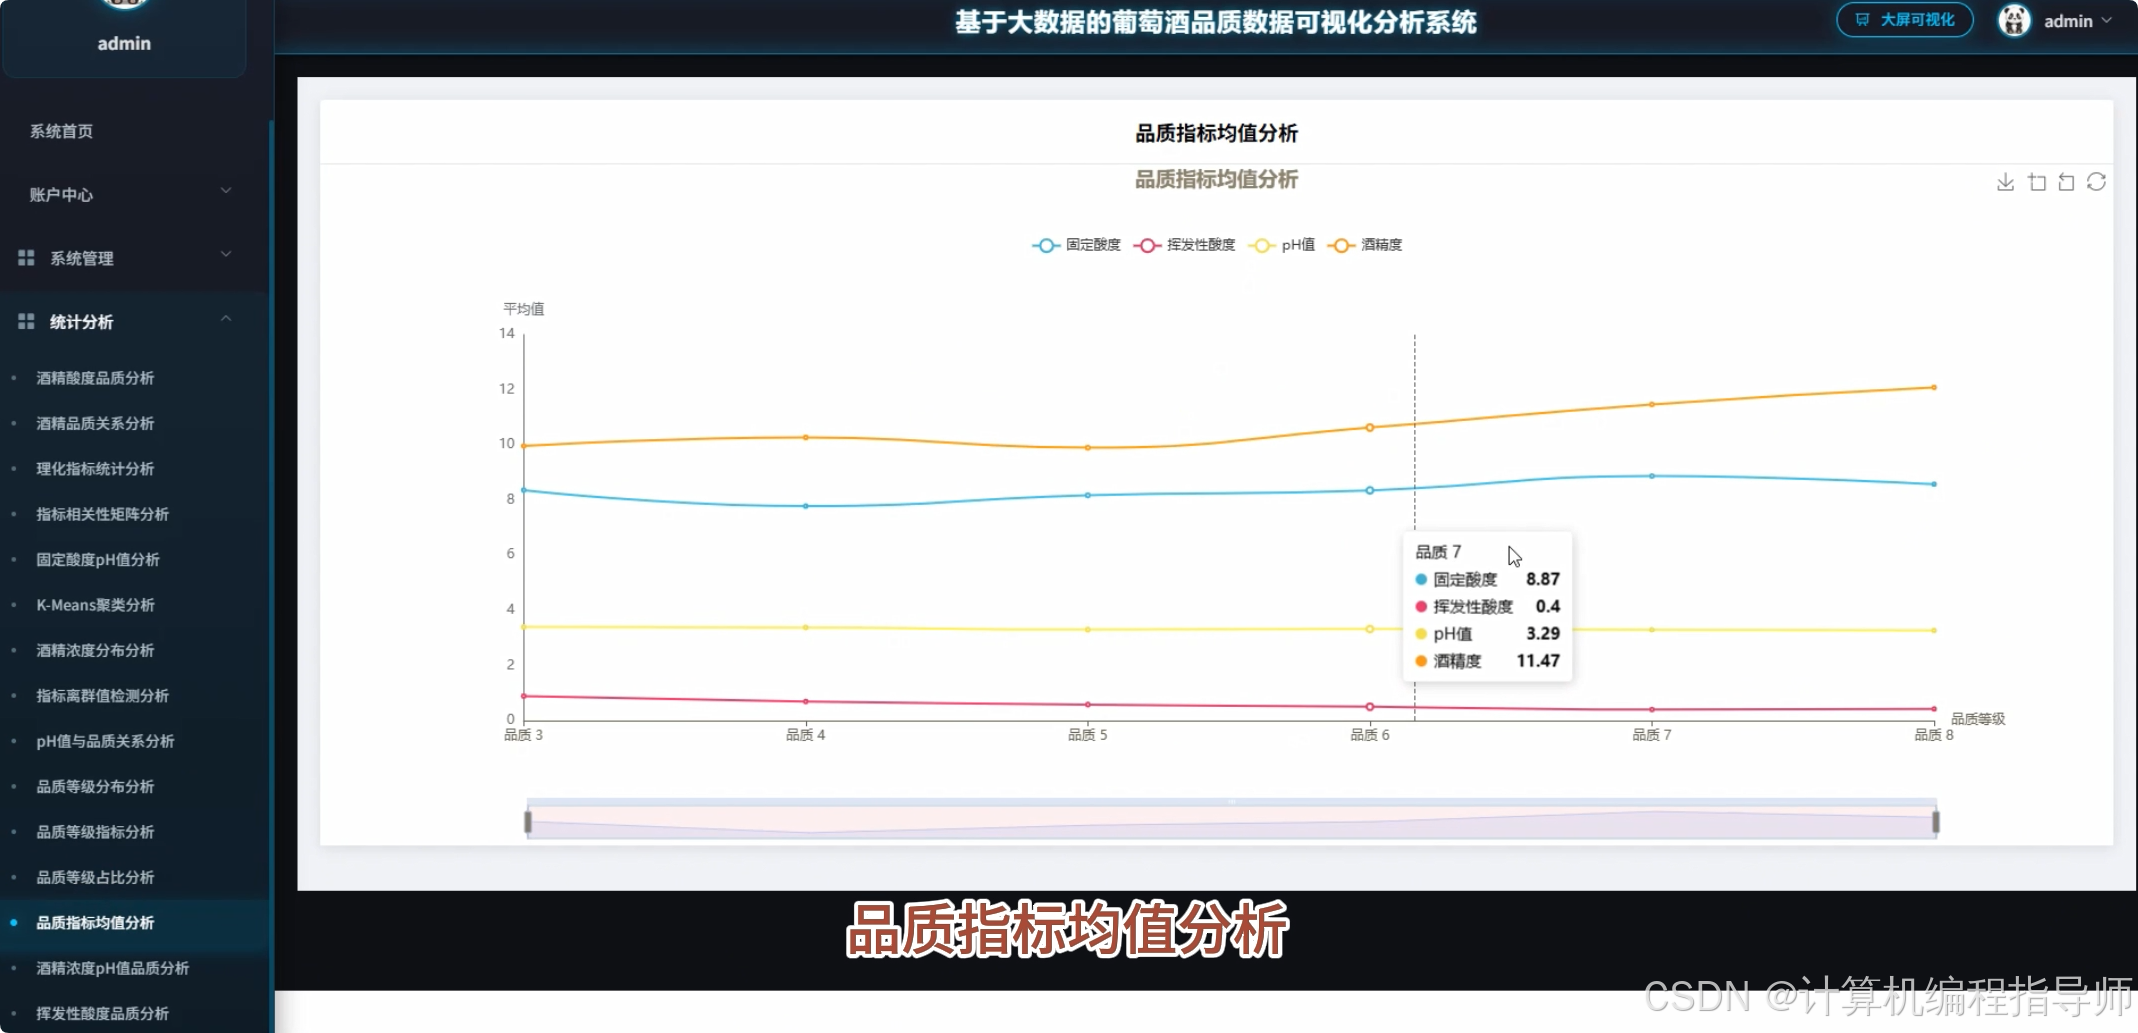Click the chart save-as-image download icon
Screen dimensions: 2138x1033
point(2005,182)
